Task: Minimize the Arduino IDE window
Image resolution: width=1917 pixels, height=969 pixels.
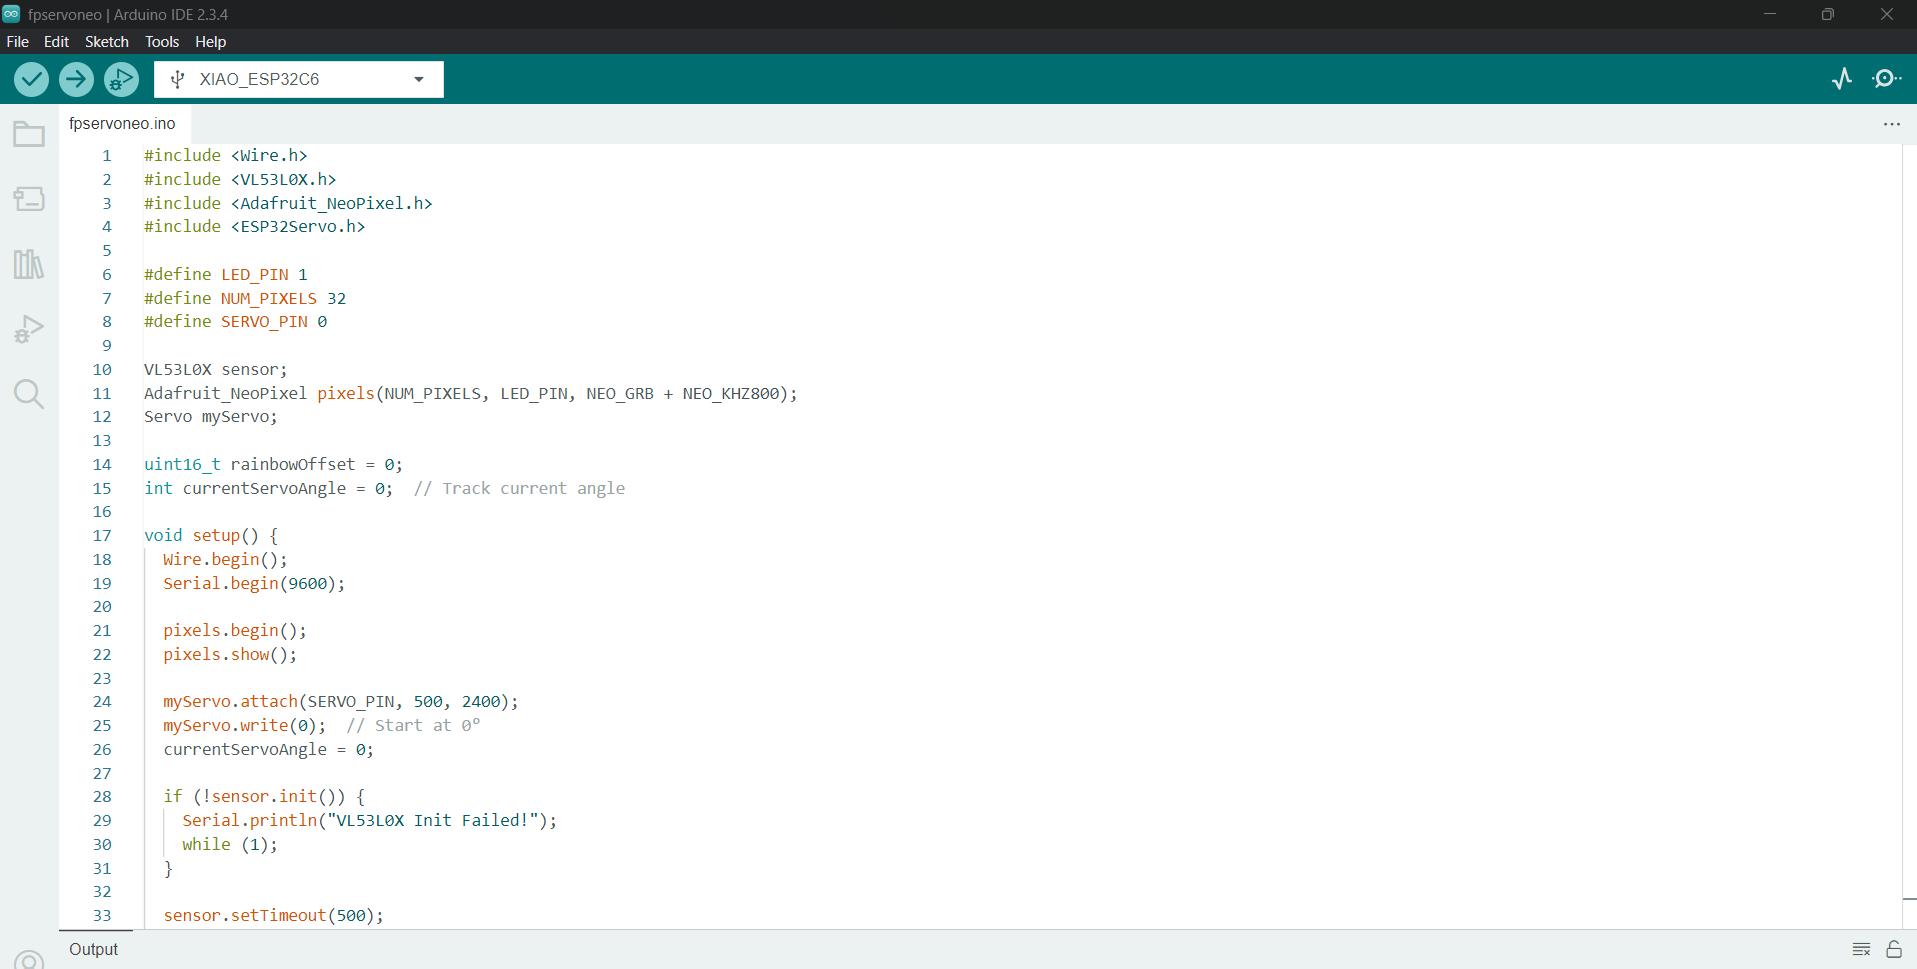Action: pos(1770,14)
